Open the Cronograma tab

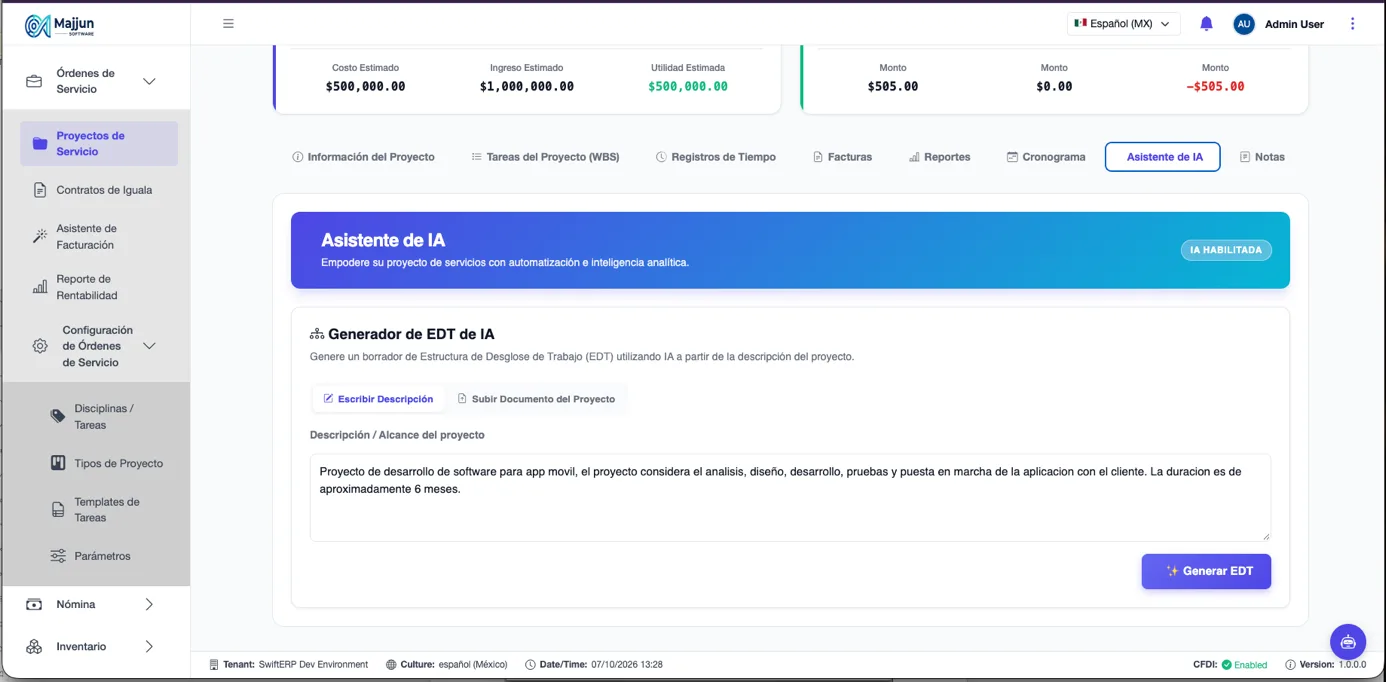(1046, 157)
